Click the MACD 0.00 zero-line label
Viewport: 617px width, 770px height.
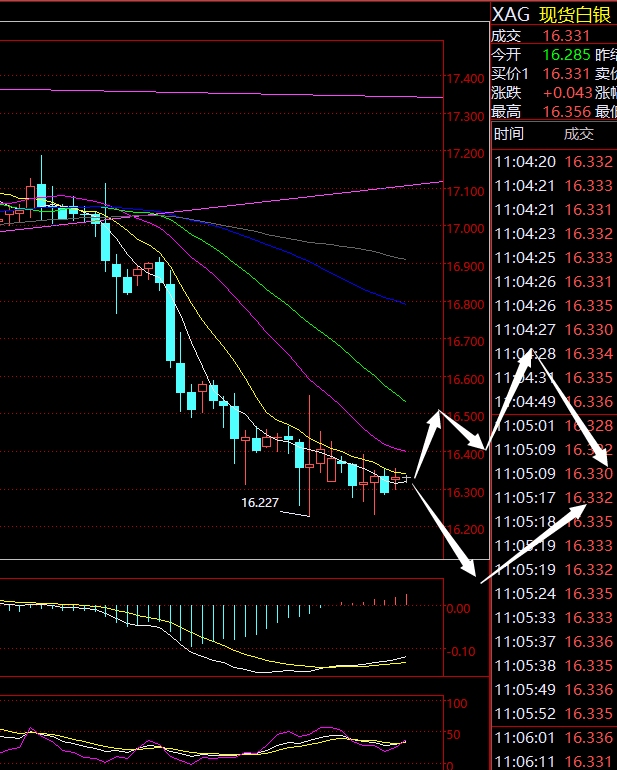(x=459, y=608)
